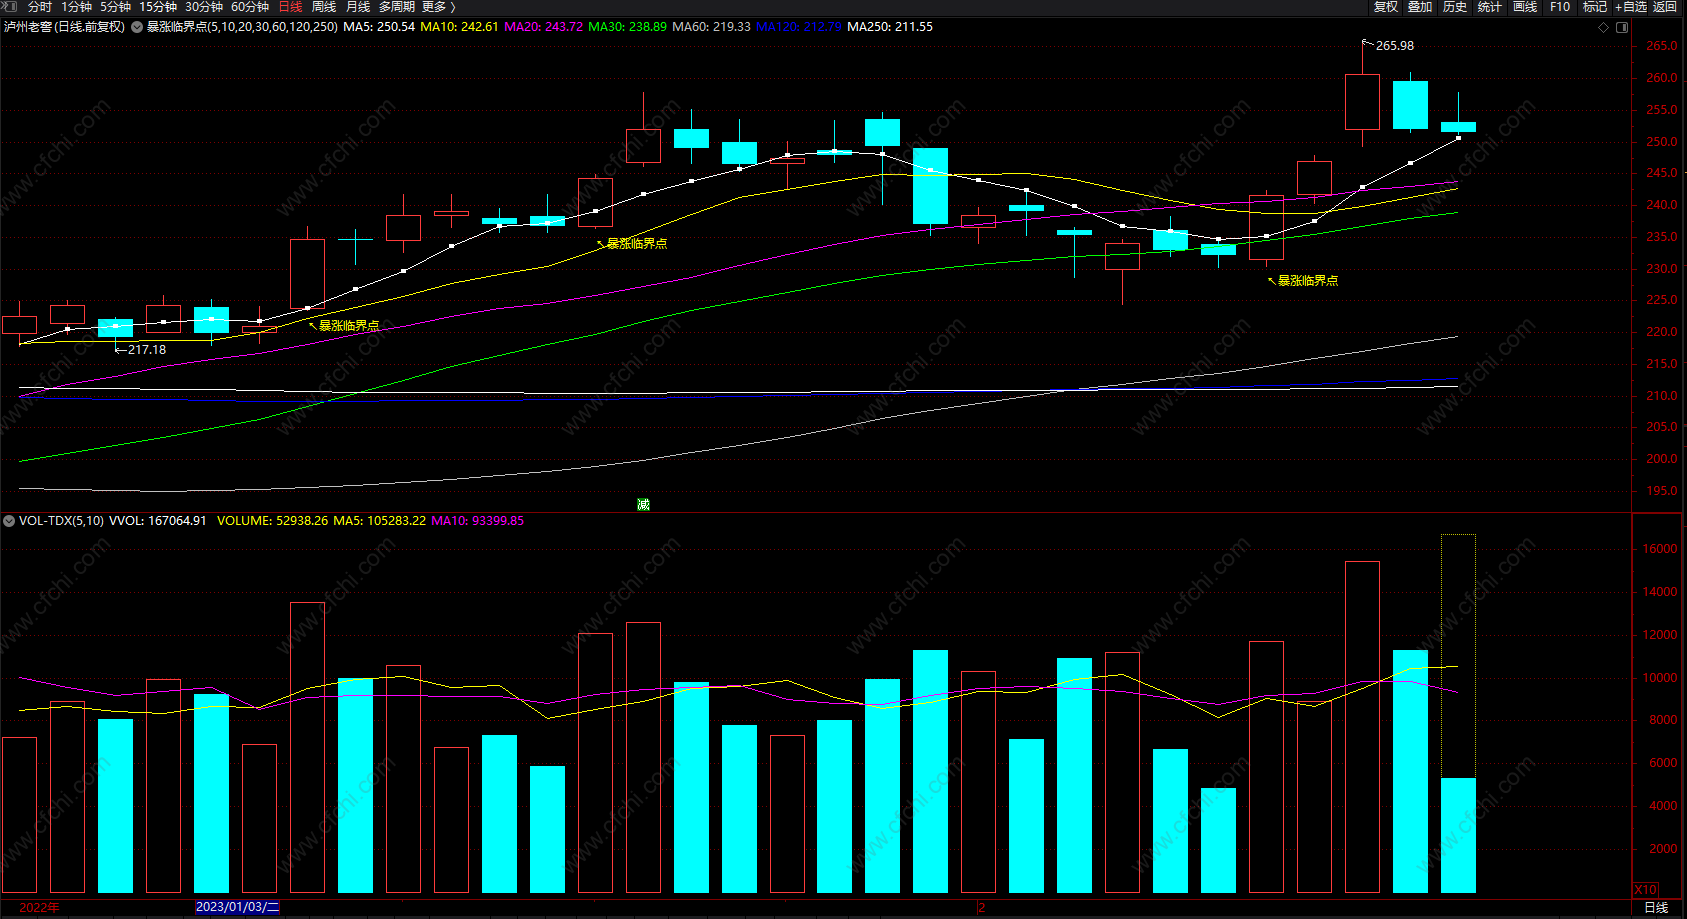
Task: Expand the 暴涨临界点 indicator settings circle
Action: [x=137, y=27]
